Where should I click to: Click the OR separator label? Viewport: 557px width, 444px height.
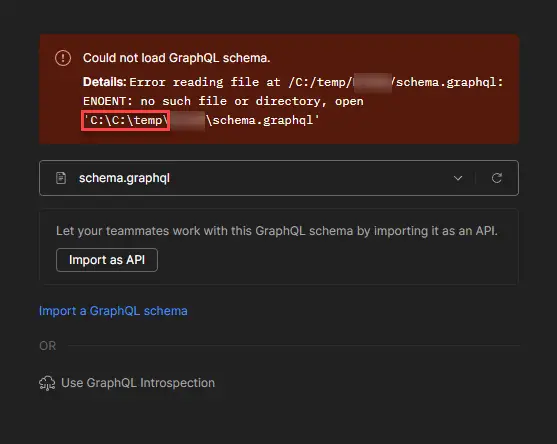pyautogui.click(x=48, y=346)
